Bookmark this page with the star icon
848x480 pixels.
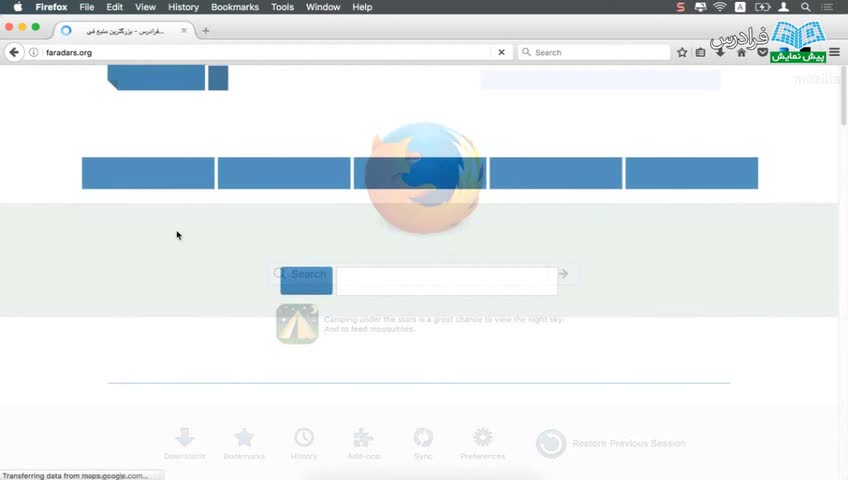tap(682, 52)
